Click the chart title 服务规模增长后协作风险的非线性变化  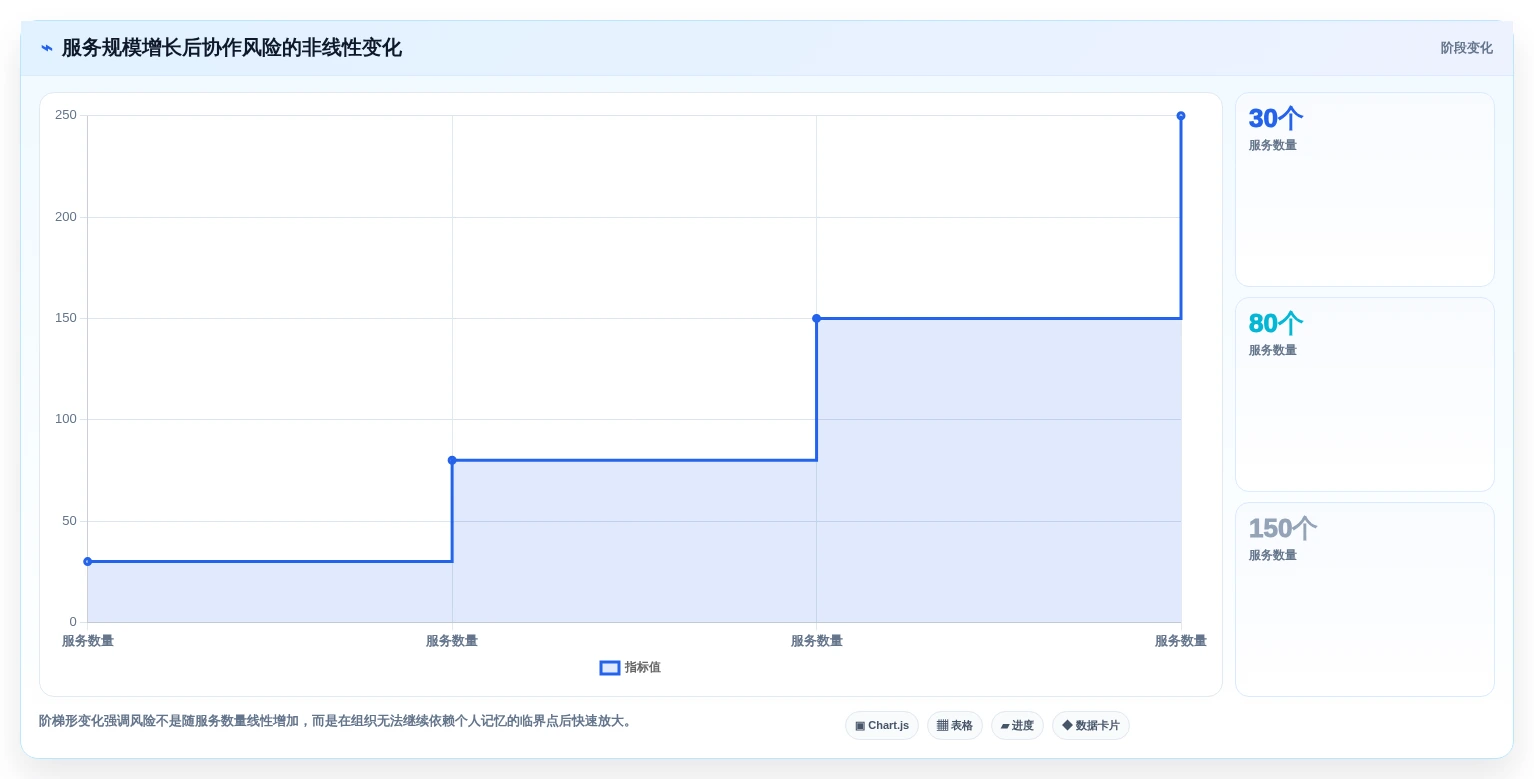click(231, 48)
